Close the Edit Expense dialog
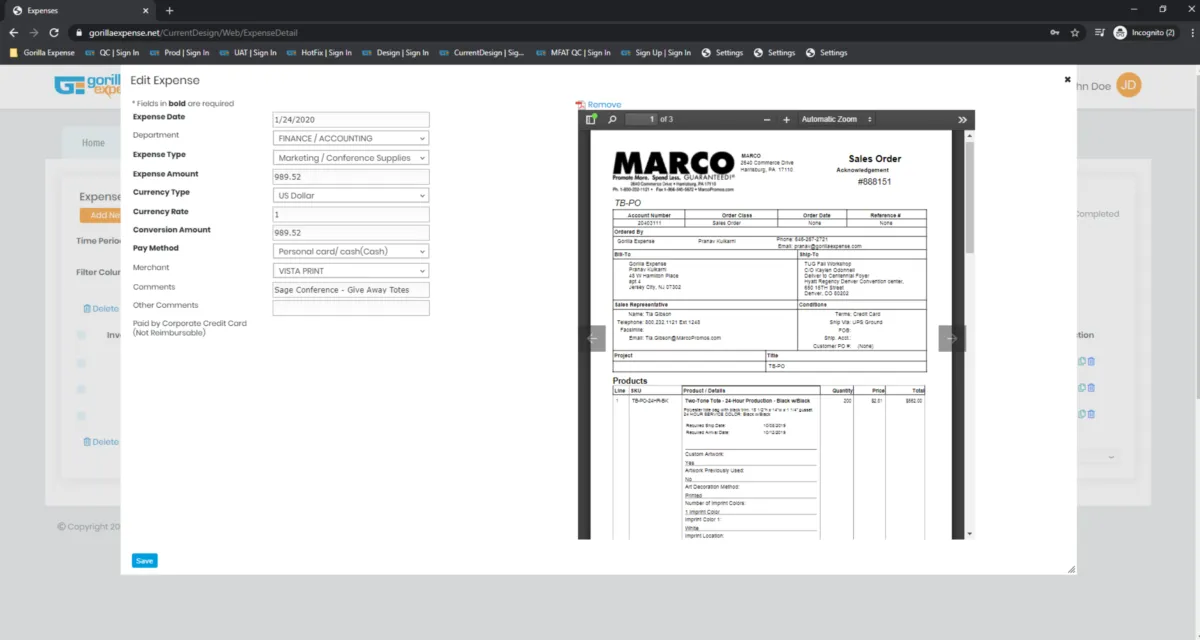The width and height of the screenshot is (1200, 640). click(1067, 80)
